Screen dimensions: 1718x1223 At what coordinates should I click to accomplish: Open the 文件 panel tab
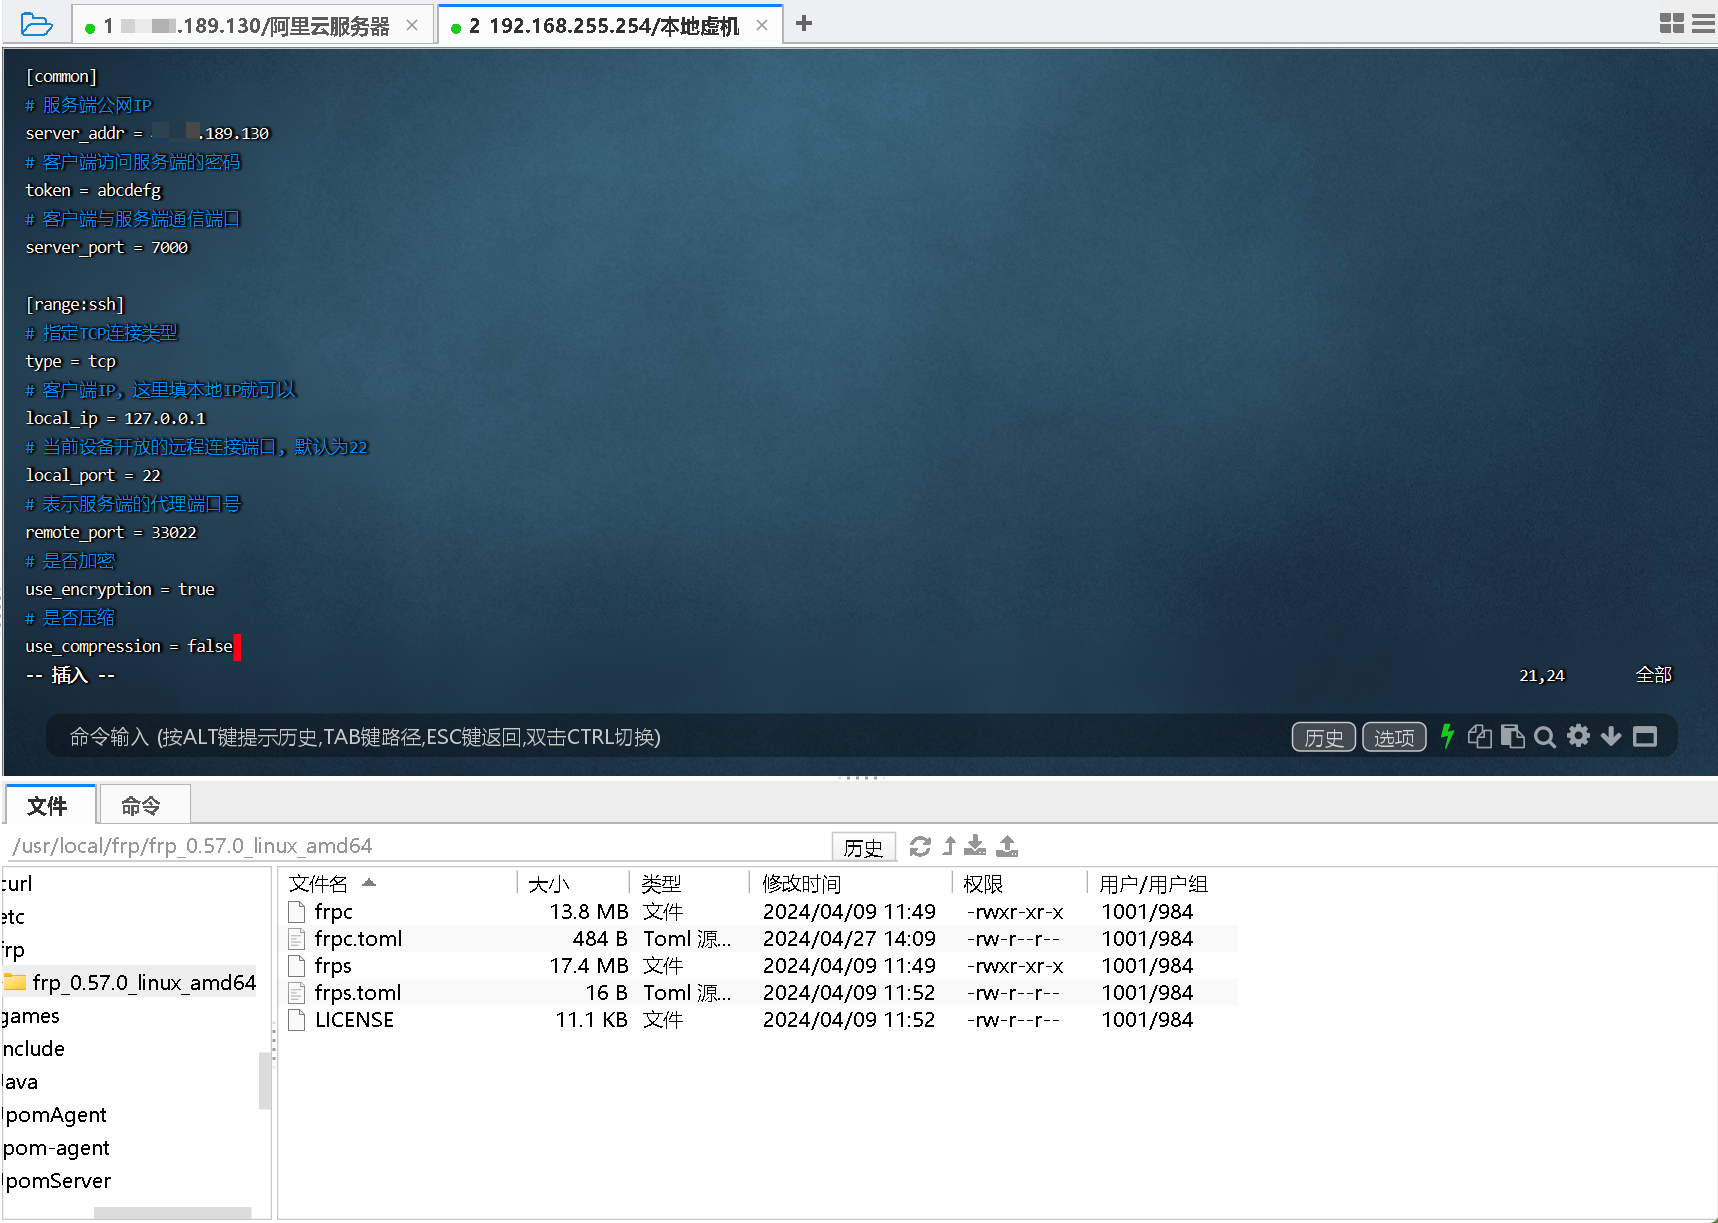pyautogui.click(x=49, y=805)
